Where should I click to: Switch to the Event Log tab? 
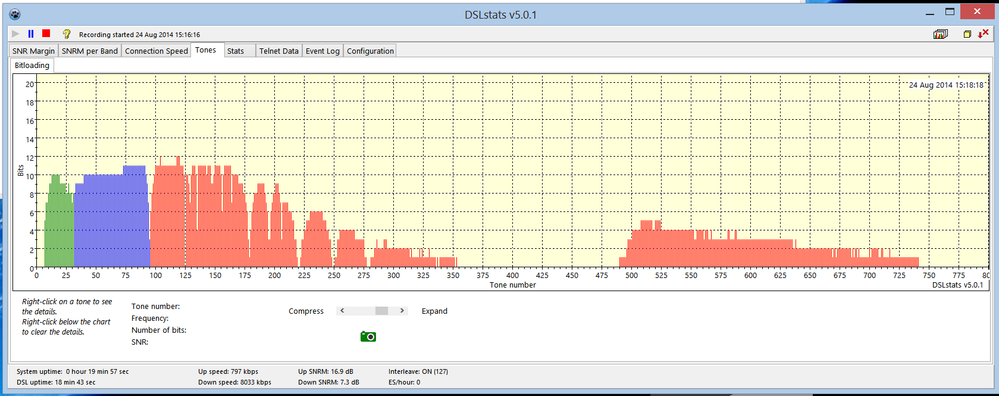coord(323,51)
